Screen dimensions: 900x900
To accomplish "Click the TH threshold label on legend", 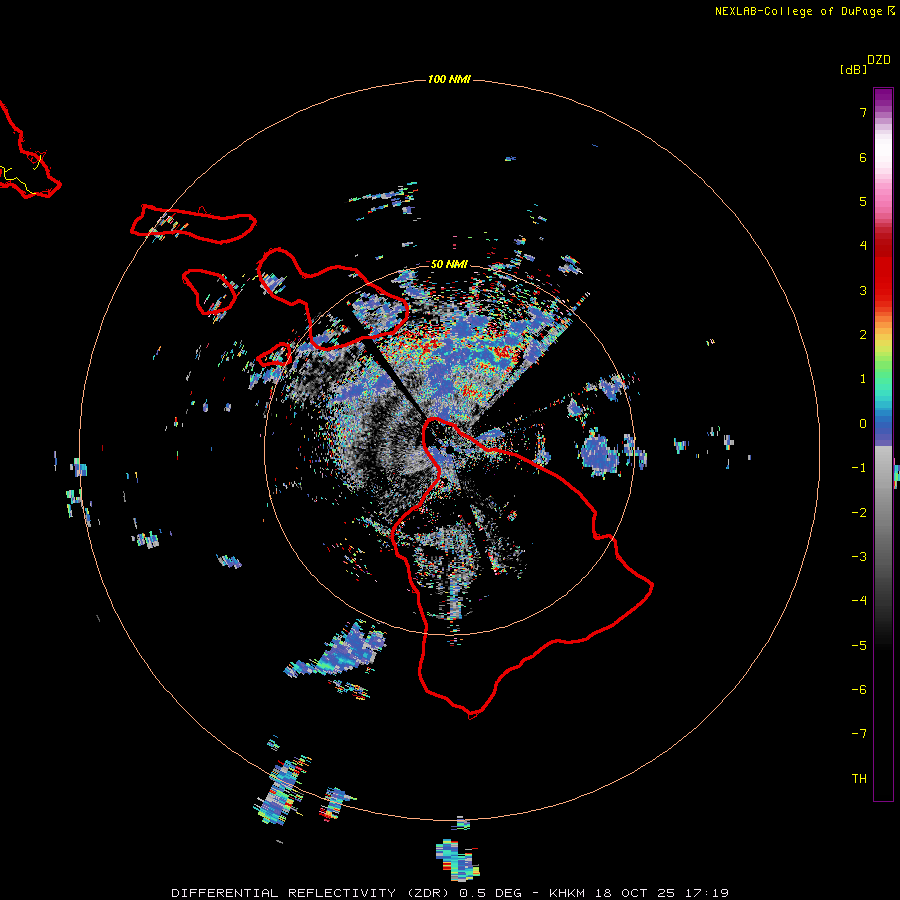I will (859, 779).
